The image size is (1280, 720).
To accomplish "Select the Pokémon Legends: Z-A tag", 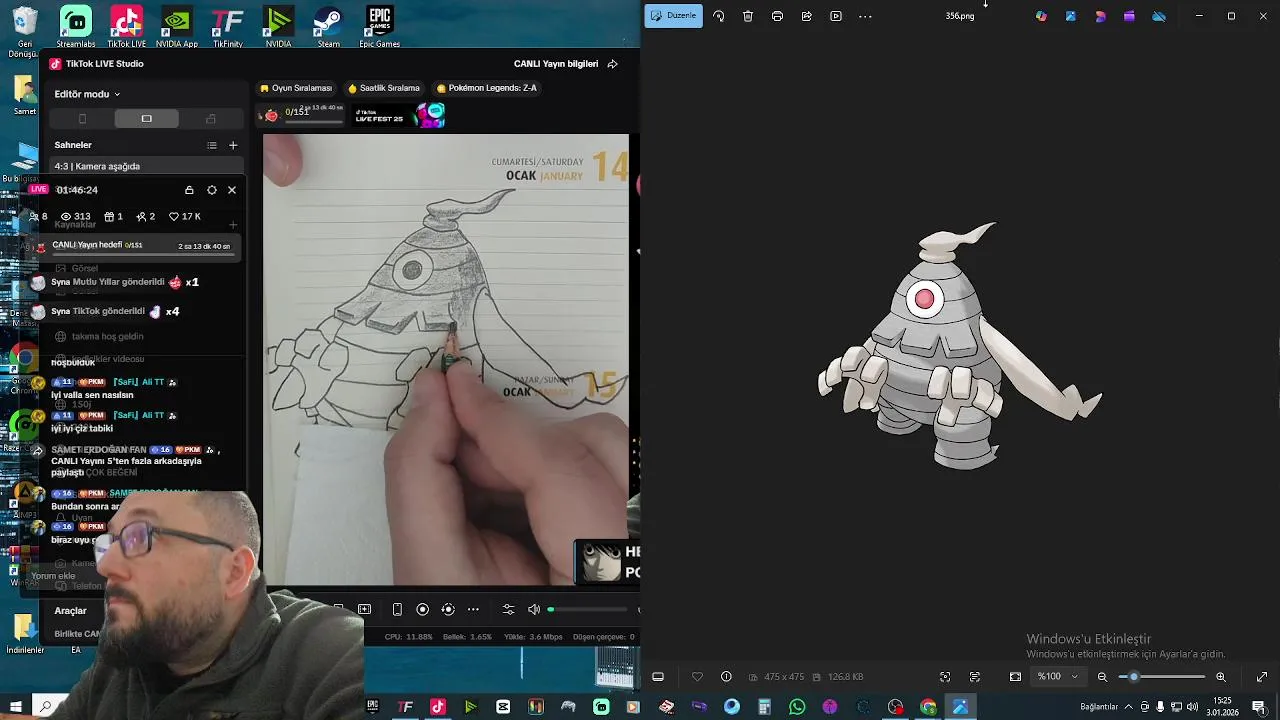I will pos(487,88).
